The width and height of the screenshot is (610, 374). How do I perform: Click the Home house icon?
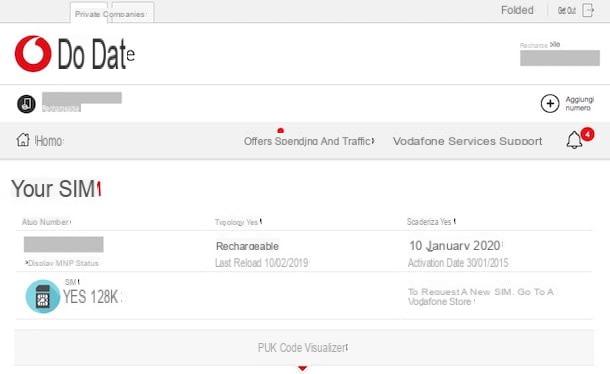click(23, 140)
